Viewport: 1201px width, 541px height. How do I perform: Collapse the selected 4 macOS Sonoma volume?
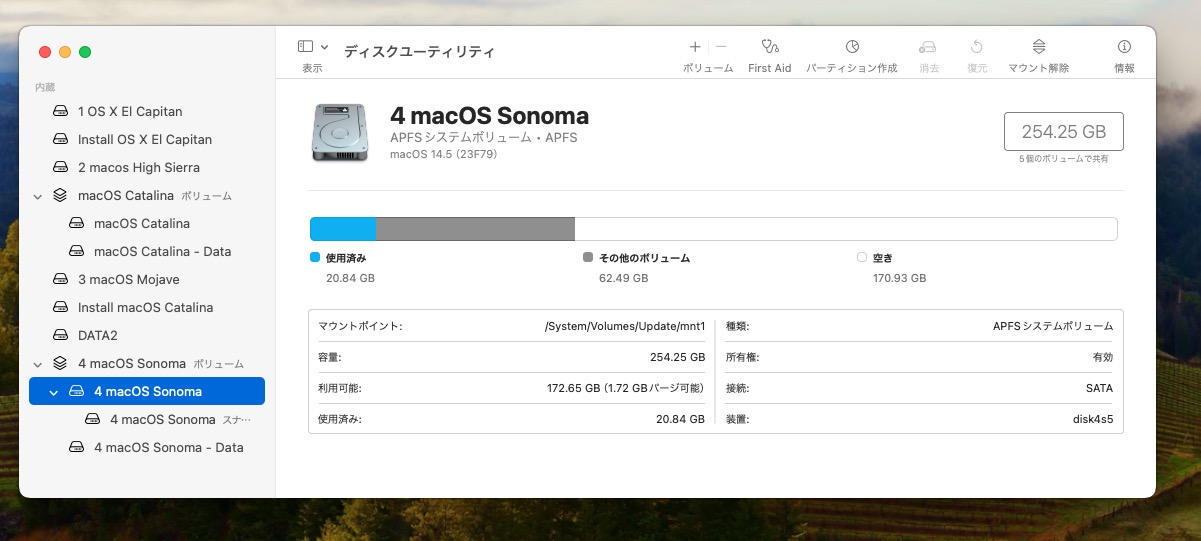coord(54,392)
